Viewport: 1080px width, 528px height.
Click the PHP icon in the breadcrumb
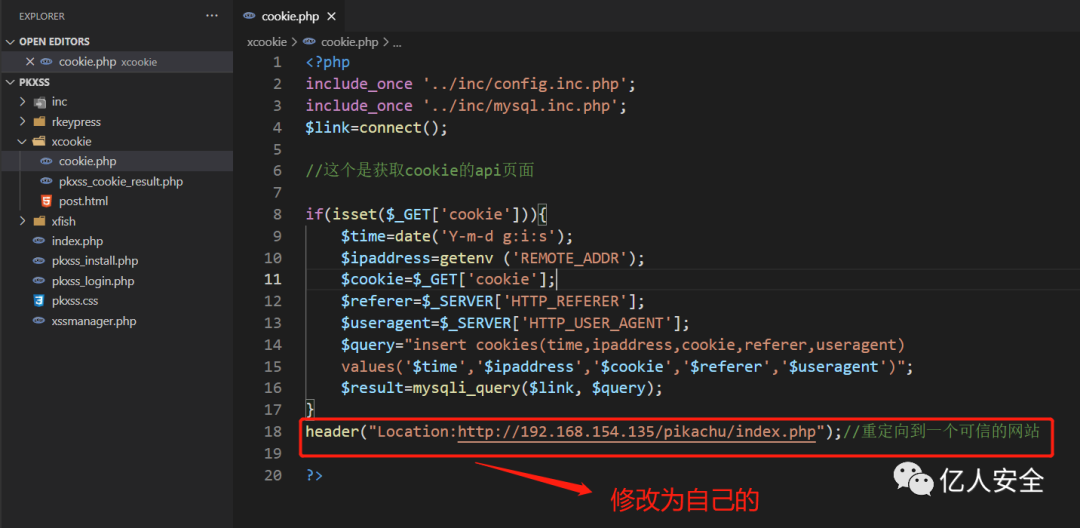coord(309,42)
